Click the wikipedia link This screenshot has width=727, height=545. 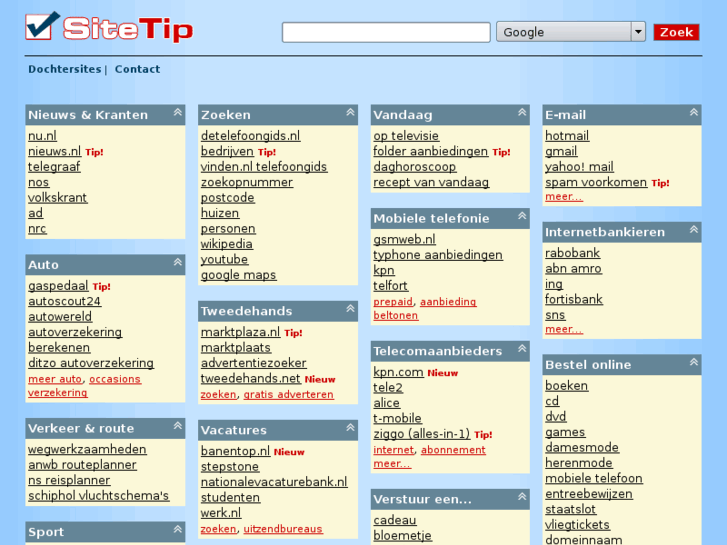226,244
